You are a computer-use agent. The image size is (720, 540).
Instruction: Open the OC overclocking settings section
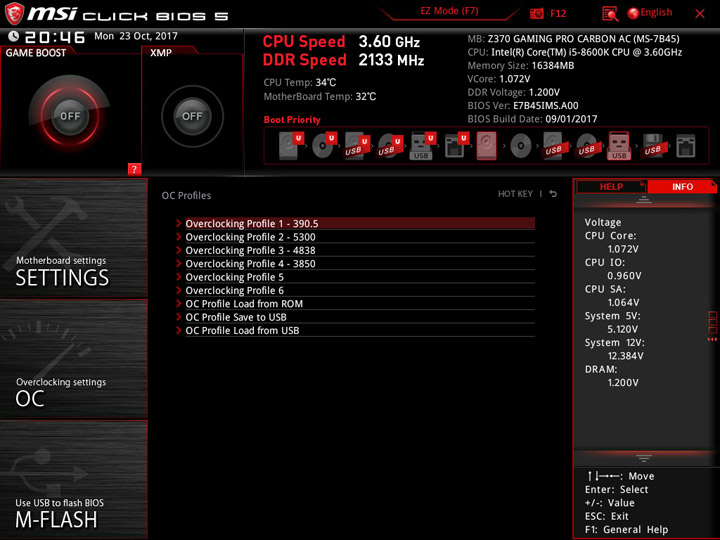tap(73, 359)
